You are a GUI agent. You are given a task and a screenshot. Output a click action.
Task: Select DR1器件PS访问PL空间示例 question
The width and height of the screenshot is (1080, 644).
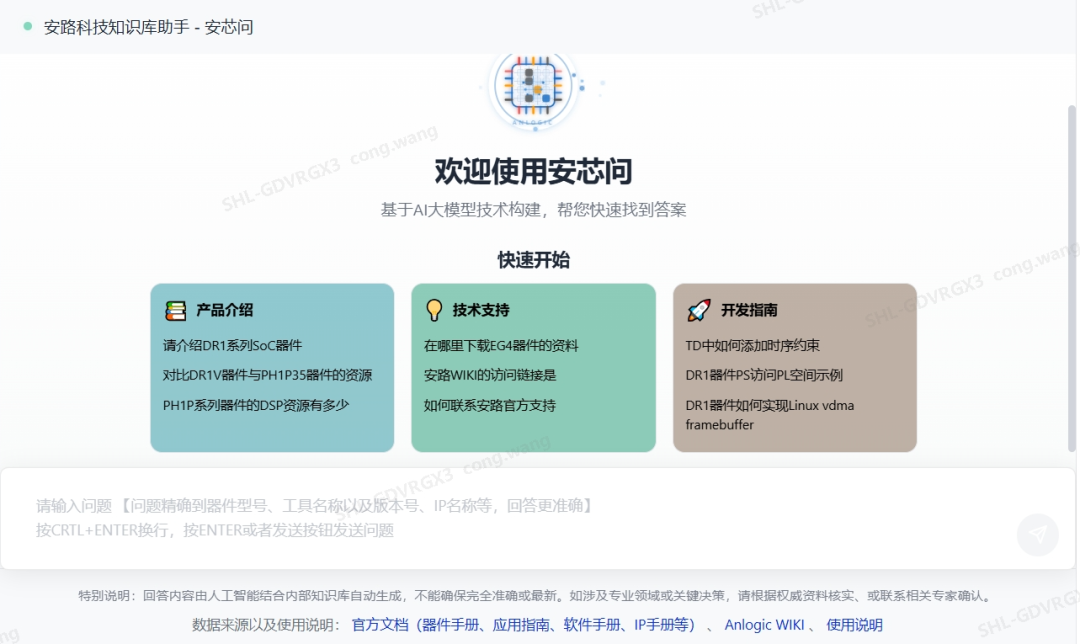(x=764, y=376)
